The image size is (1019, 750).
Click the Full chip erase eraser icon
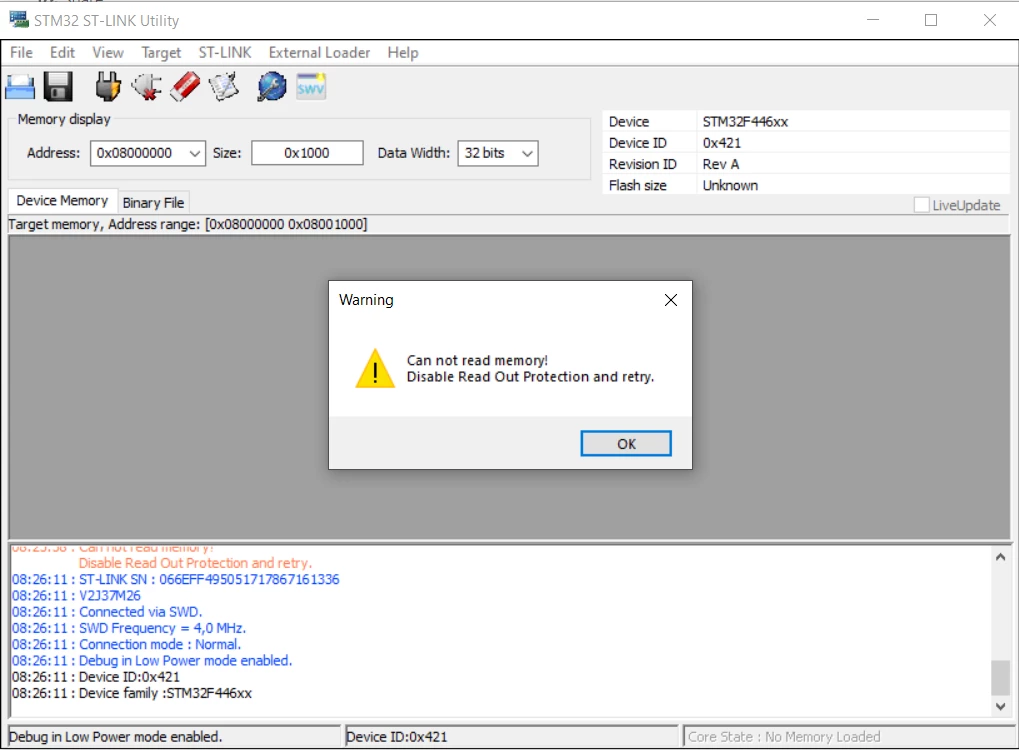click(x=185, y=86)
